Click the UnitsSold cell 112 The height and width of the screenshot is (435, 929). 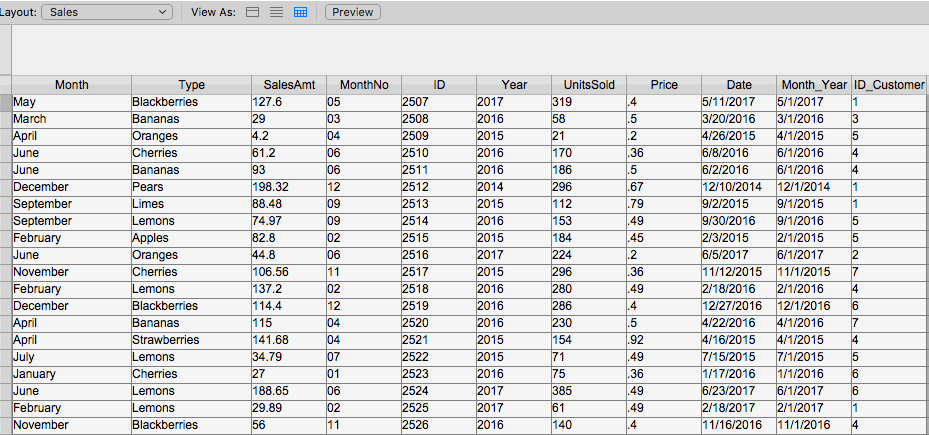[589, 204]
